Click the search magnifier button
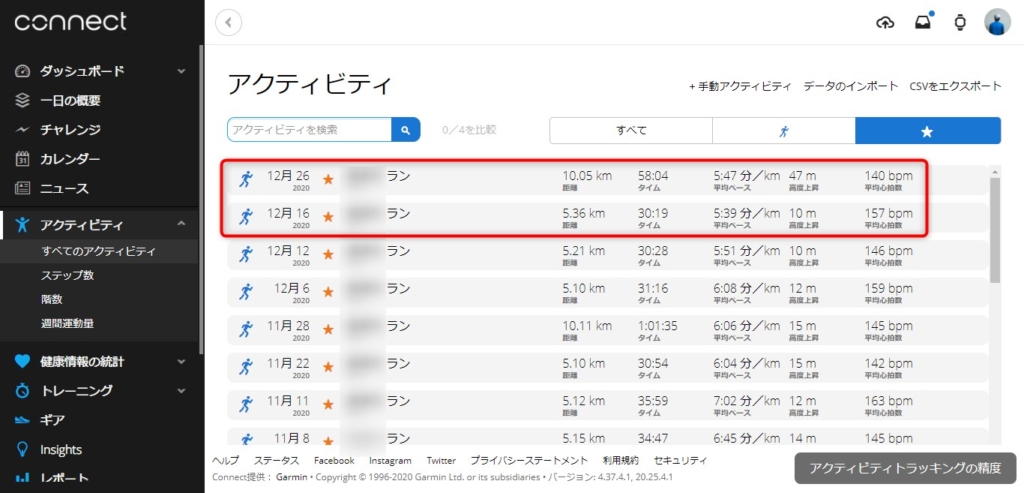 pos(406,130)
